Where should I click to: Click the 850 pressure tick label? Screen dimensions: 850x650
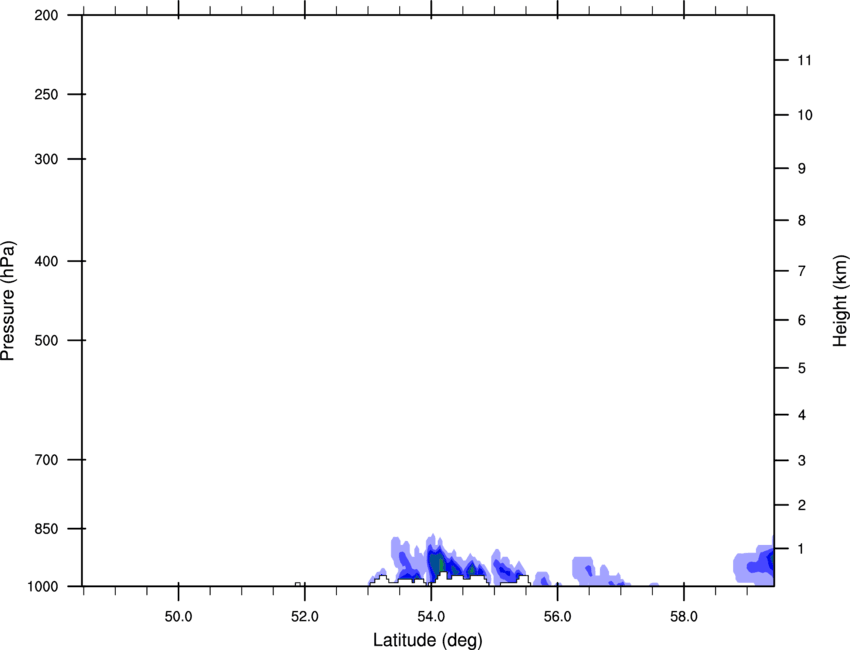[46, 528]
